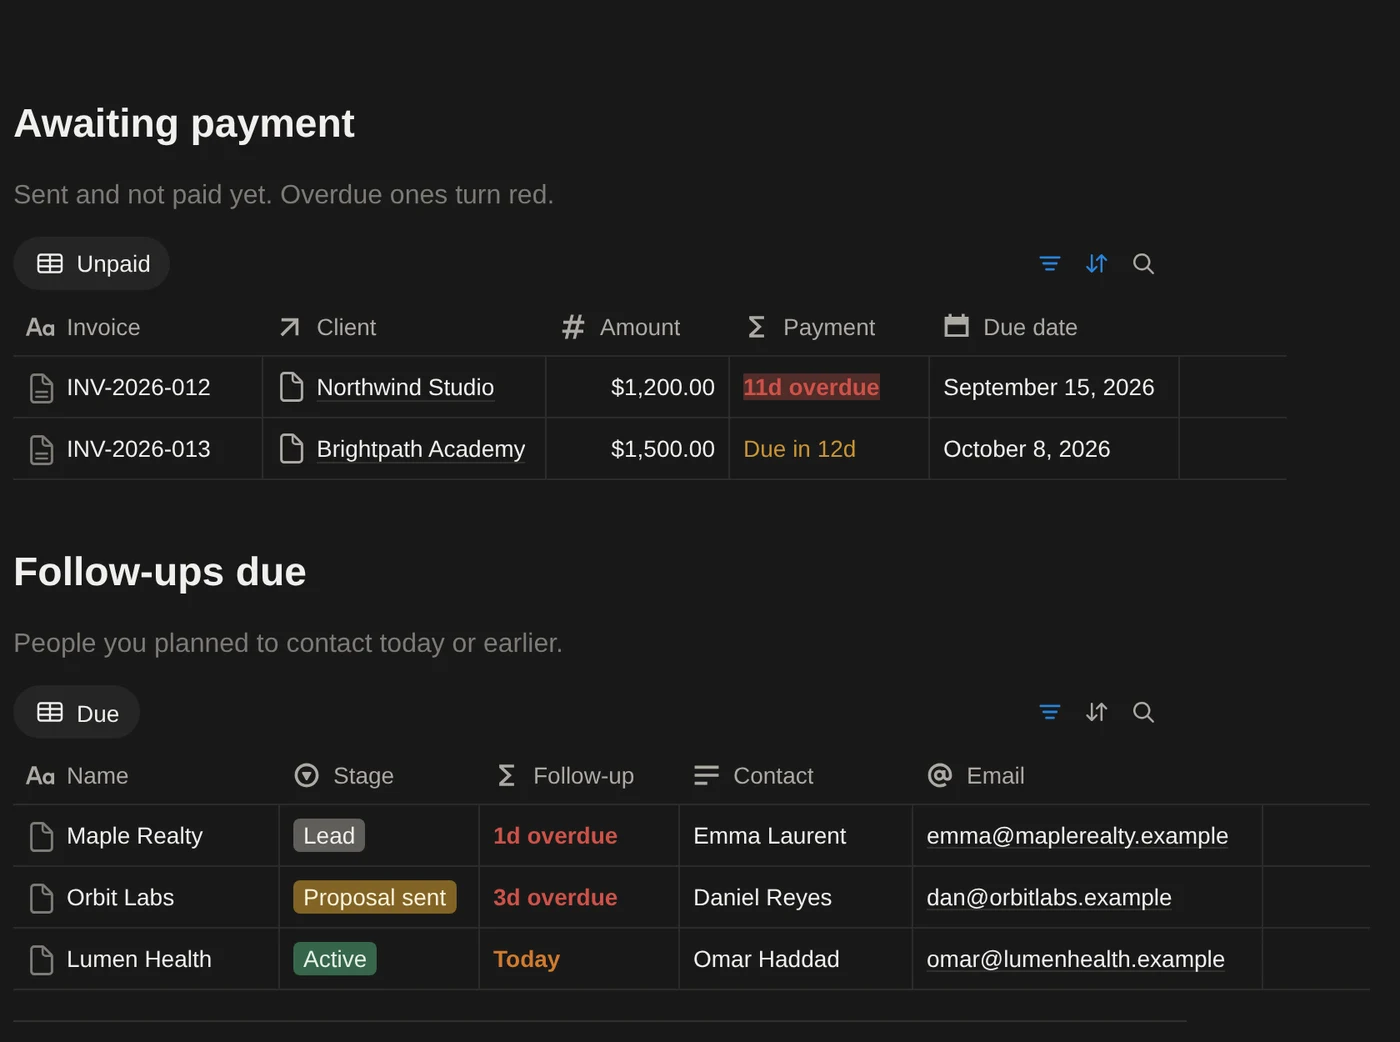Click the page icon beside Northwind Studio
The image size is (1400, 1042).
pyautogui.click(x=291, y=387)
